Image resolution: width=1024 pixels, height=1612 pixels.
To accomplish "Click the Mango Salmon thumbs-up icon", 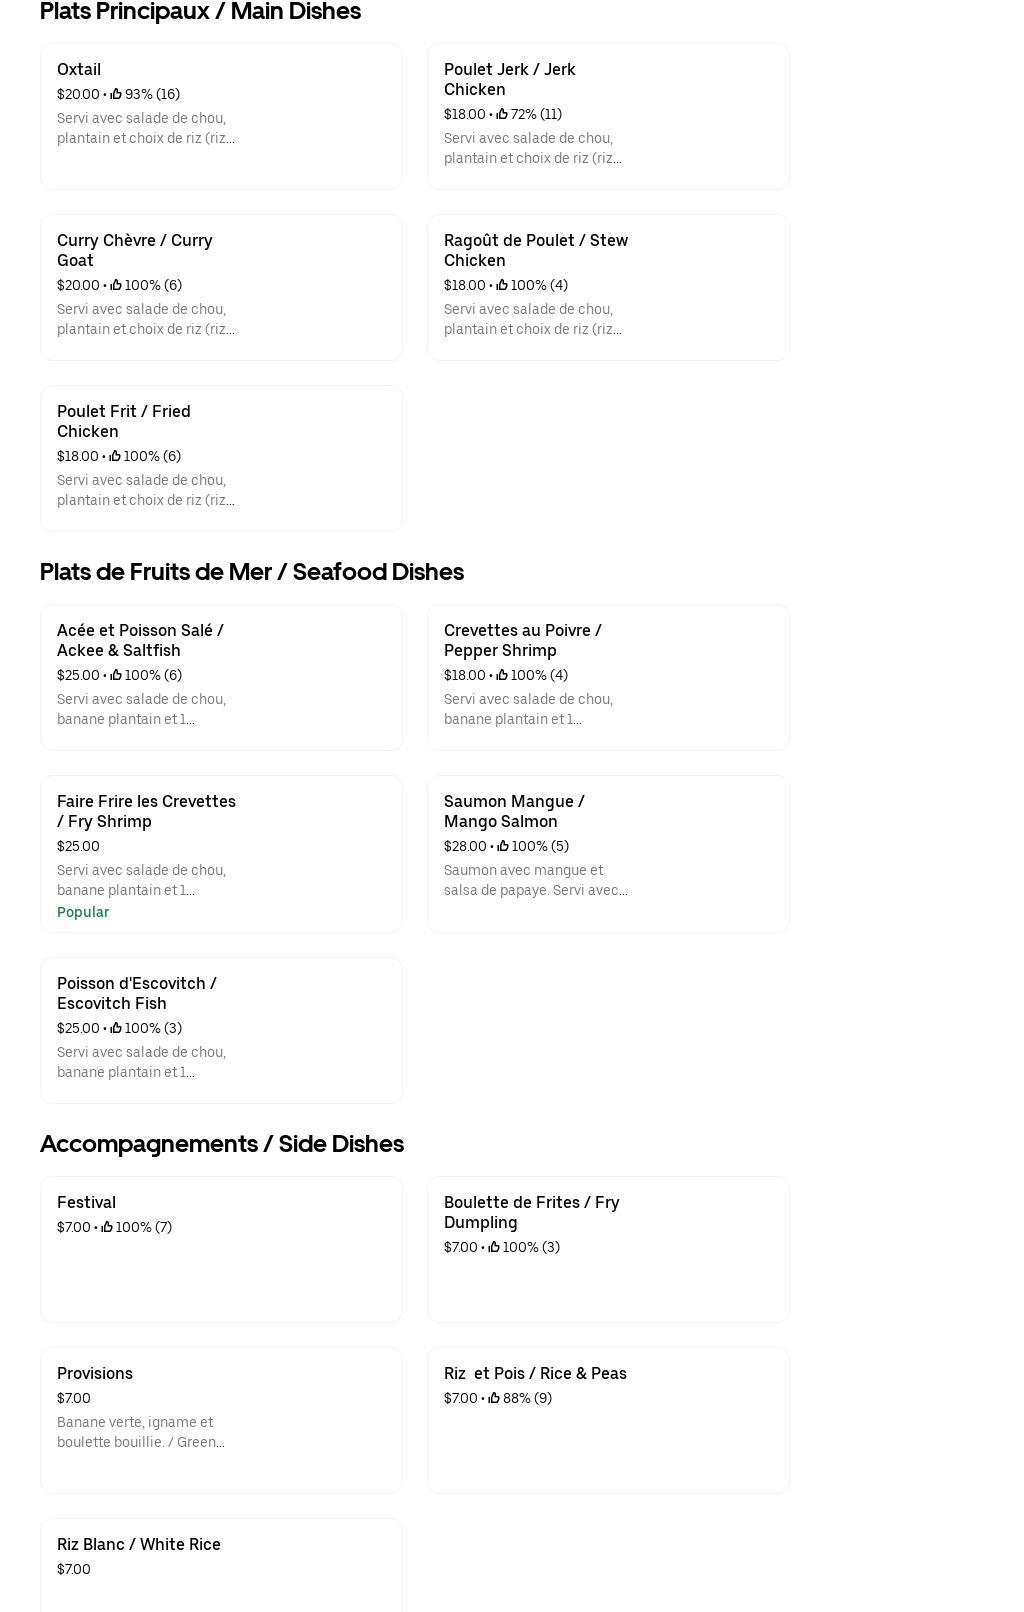I will pos(503,846).
